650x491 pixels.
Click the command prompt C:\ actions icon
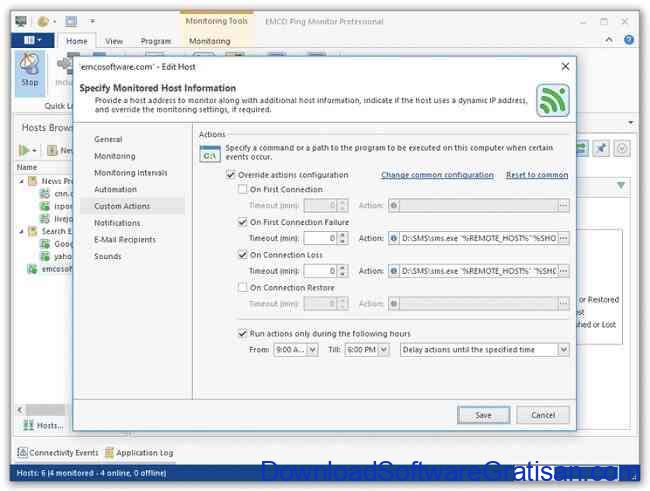210,153
